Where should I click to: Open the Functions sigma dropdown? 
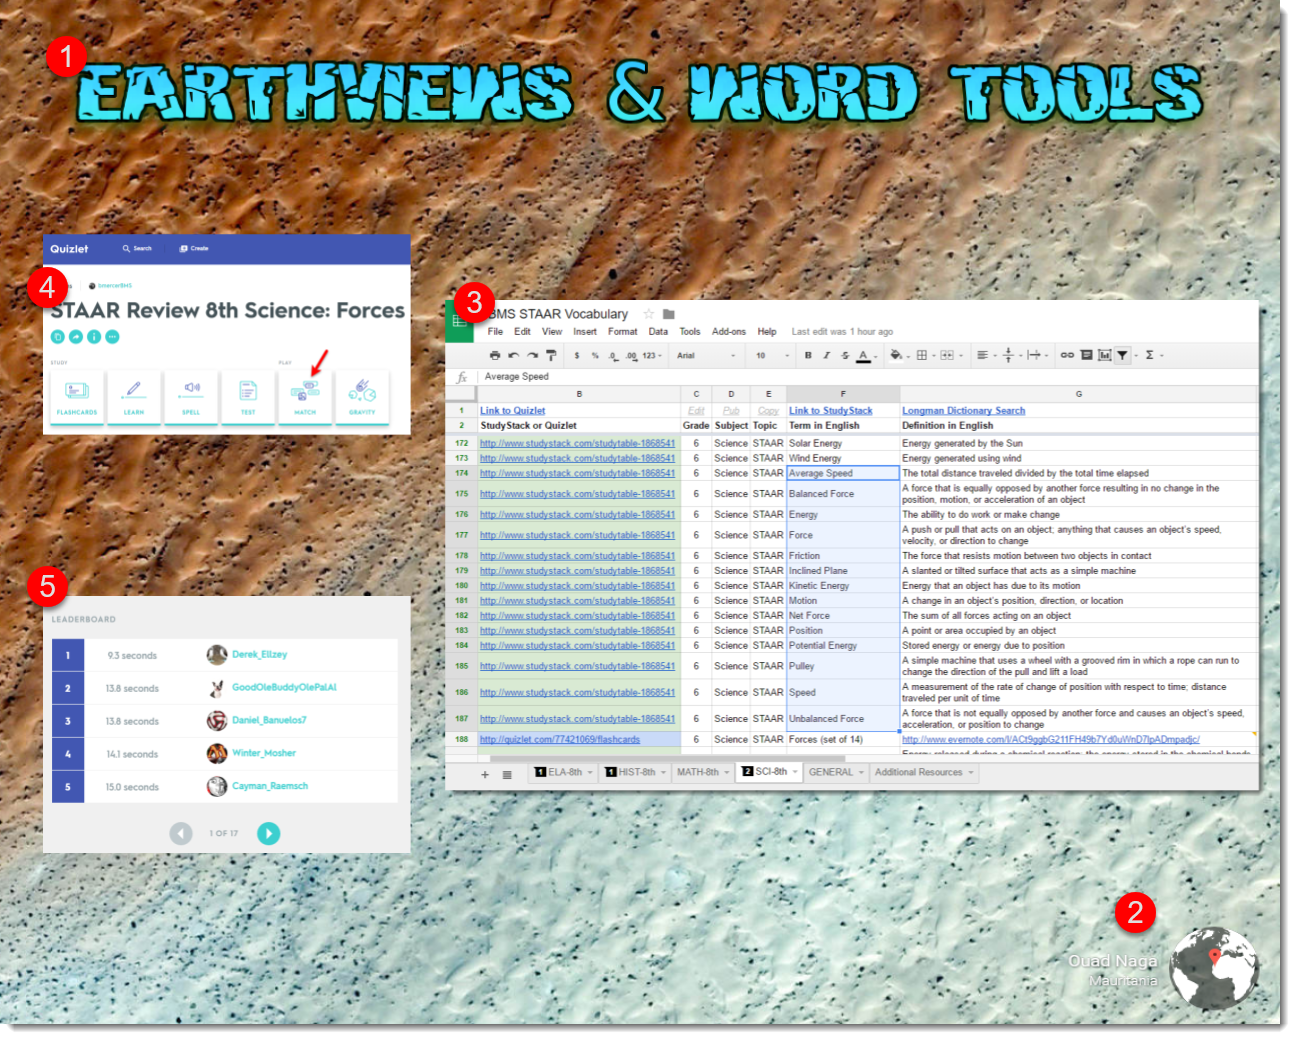[x=1153, y=355]
